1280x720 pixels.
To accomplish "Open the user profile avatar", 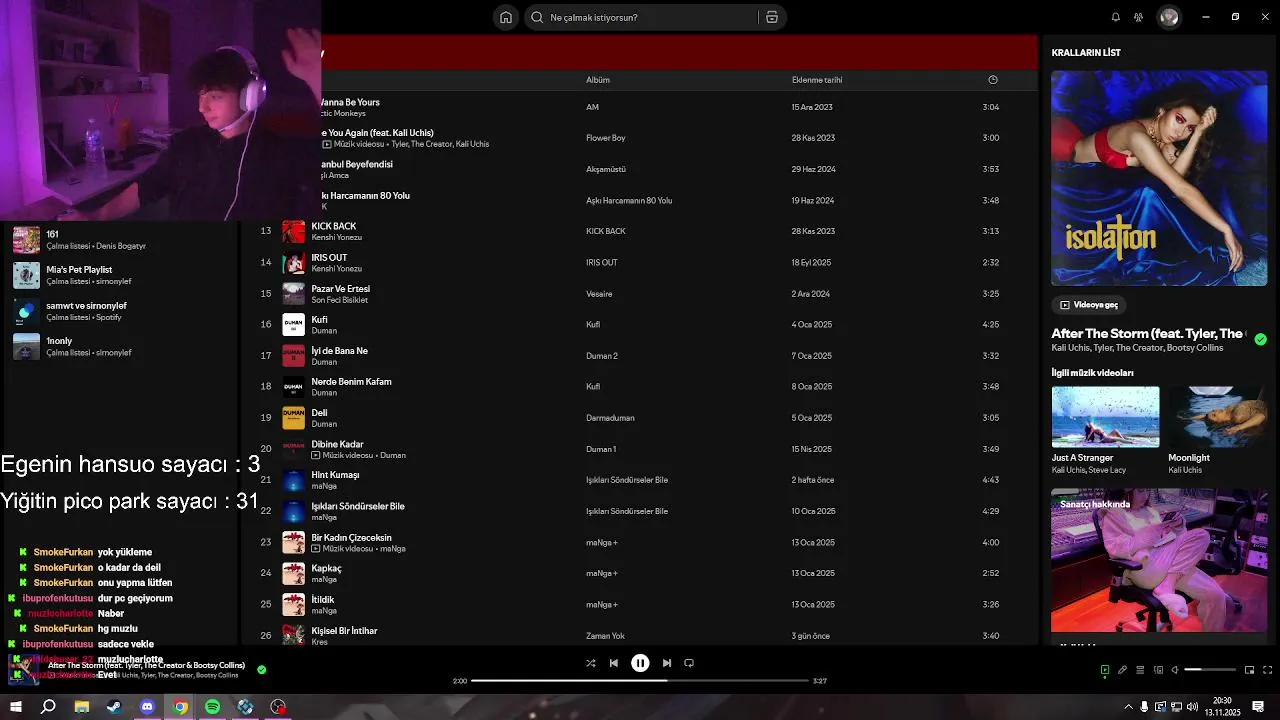I will click(x=1169, y=17).
